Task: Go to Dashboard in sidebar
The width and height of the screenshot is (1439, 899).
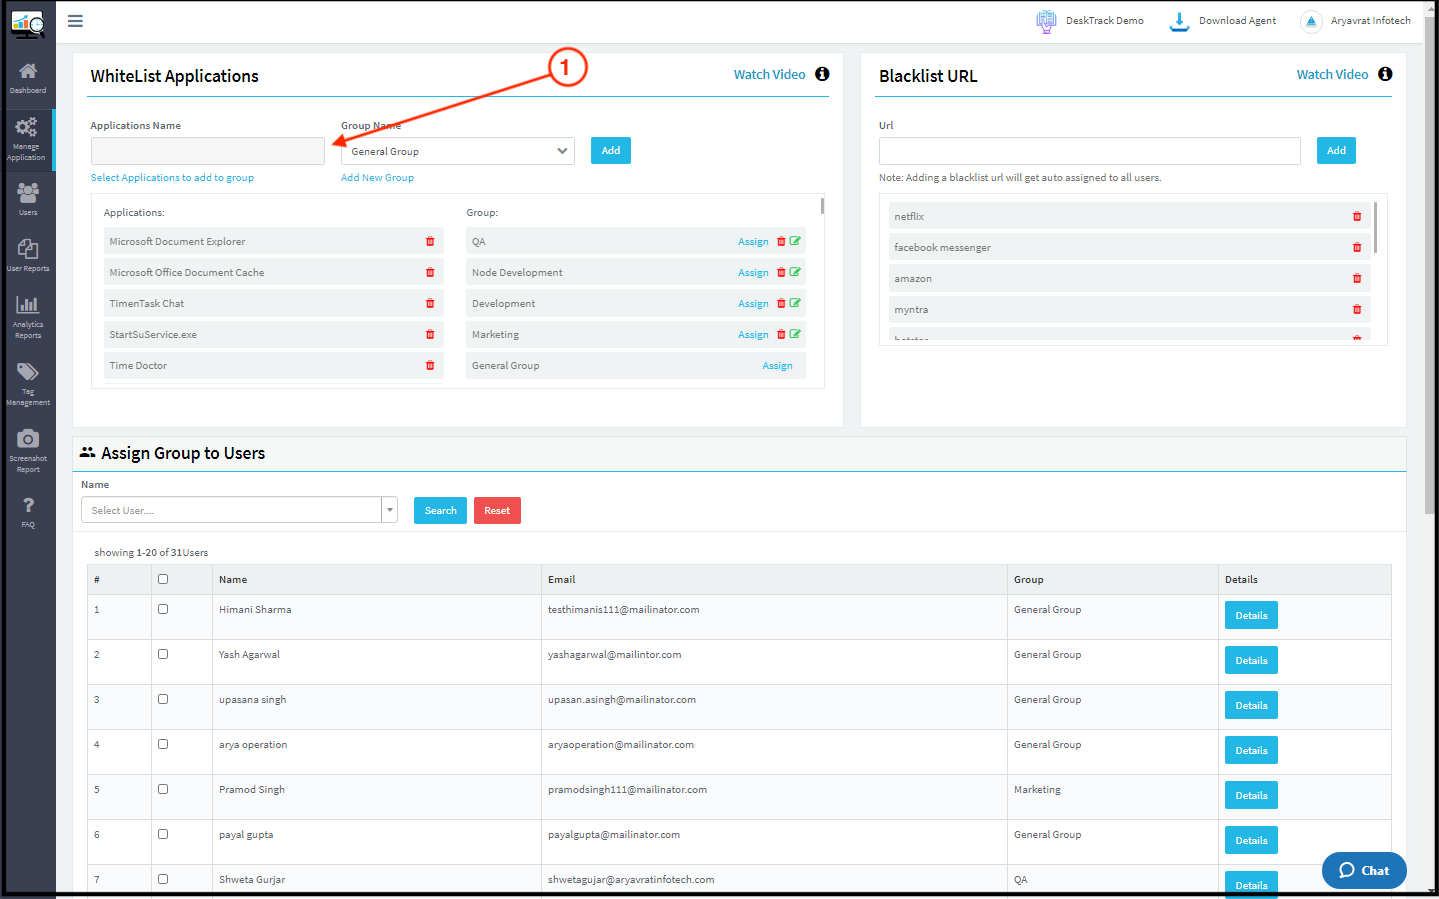Action: pyautogui.click(x=28, y=77)
